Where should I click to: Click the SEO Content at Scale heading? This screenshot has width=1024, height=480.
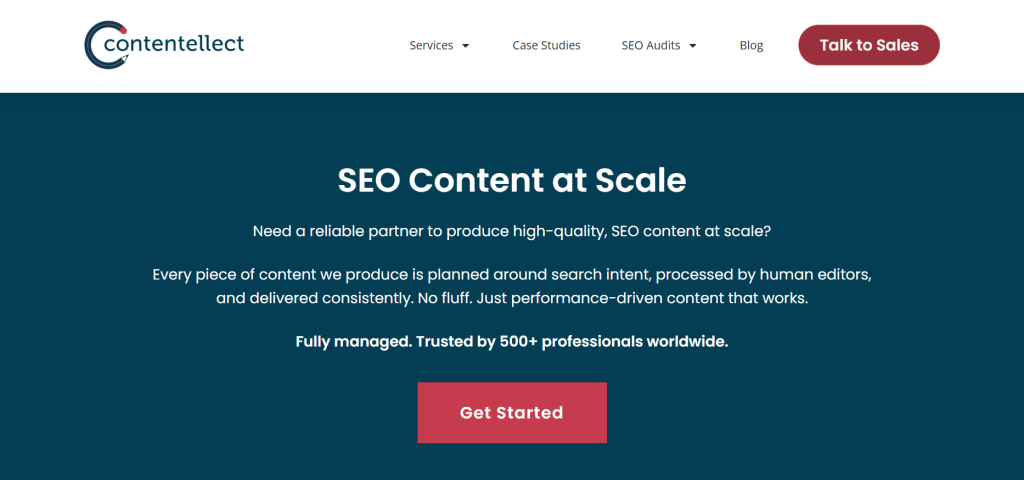[x=512, y=180]
